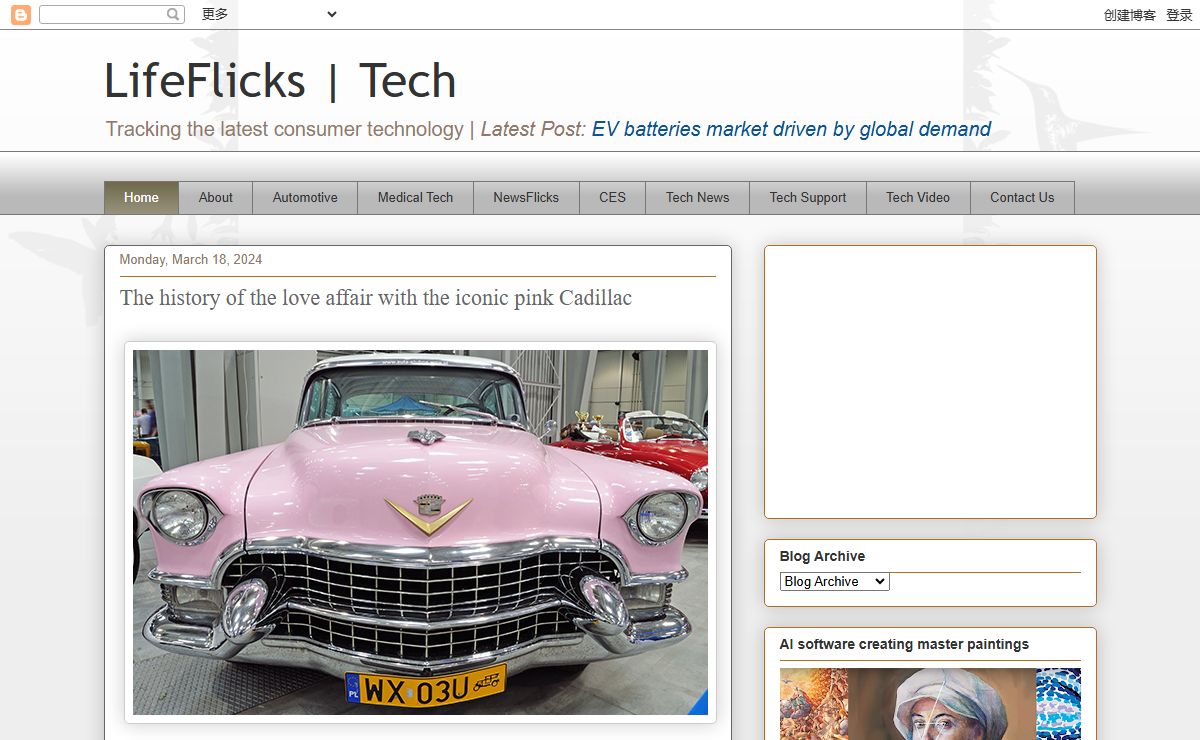Image resolution: width=1200 pixels, height=740 pixels.
Task: Open latest post EV batteries market link
Action: [x=791, y=129]
